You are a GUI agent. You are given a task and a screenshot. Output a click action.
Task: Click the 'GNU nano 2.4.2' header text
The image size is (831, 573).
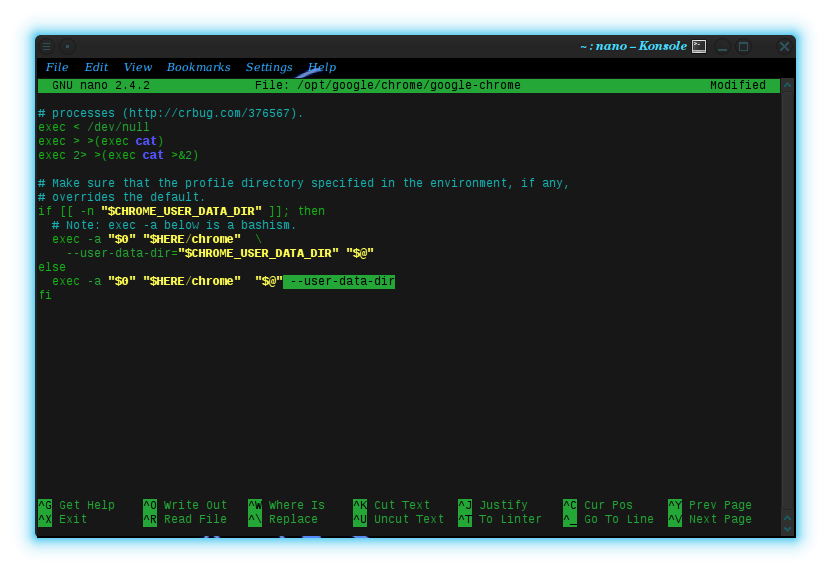pos(101,85)
